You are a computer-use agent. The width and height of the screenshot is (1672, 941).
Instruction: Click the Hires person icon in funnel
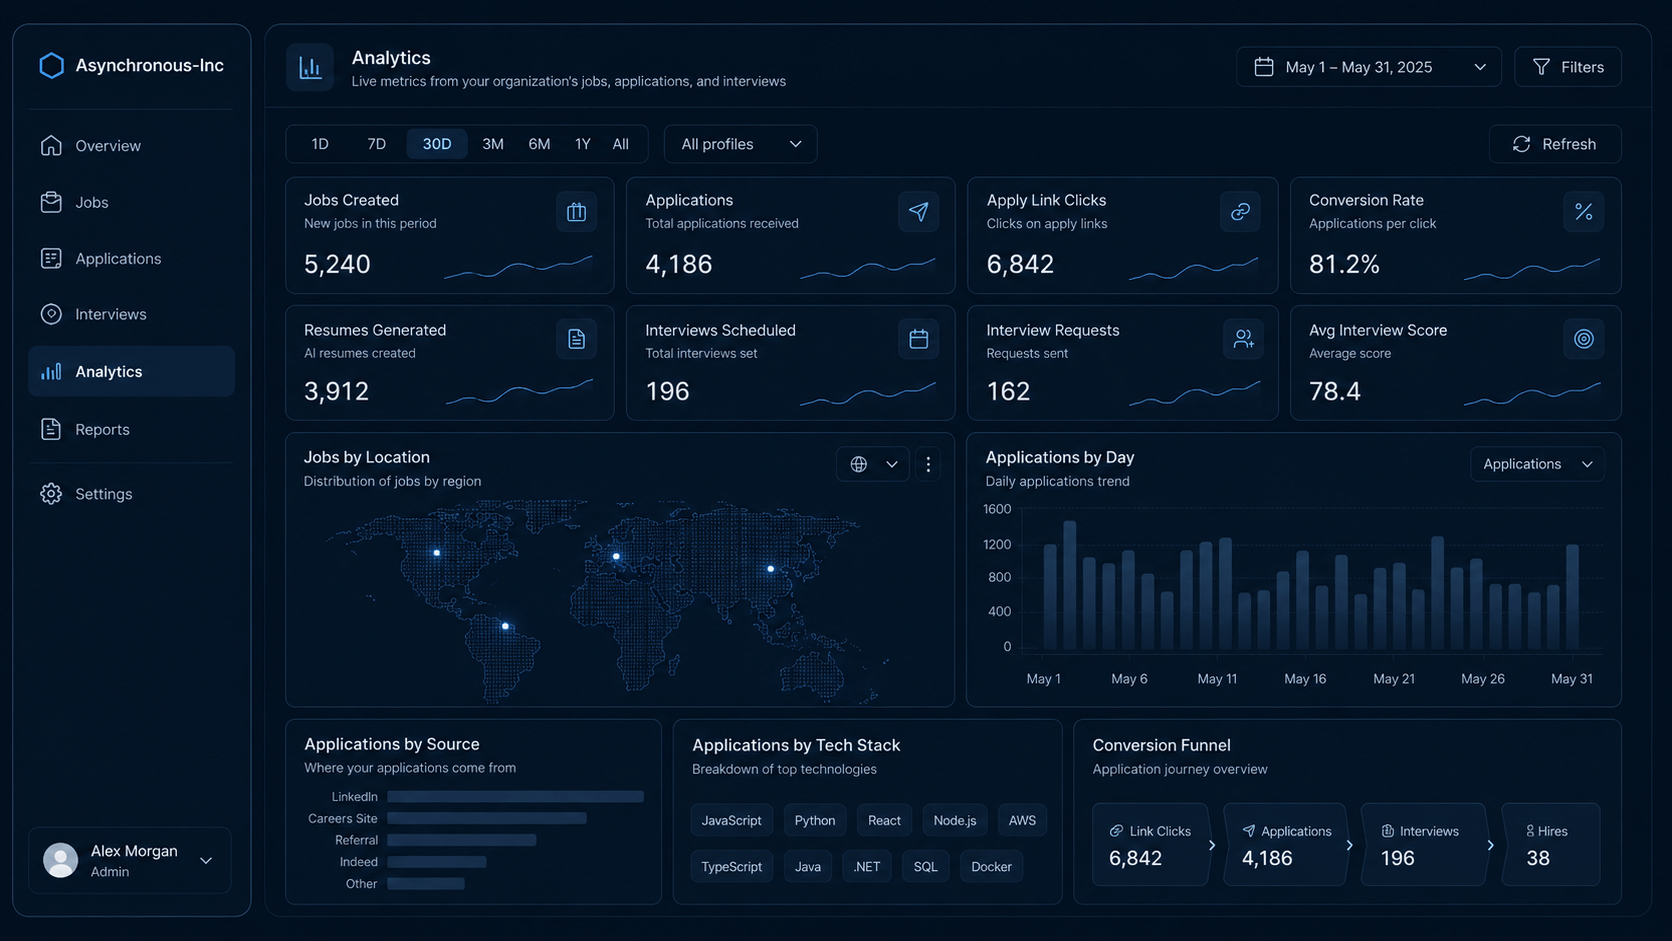1530,831
